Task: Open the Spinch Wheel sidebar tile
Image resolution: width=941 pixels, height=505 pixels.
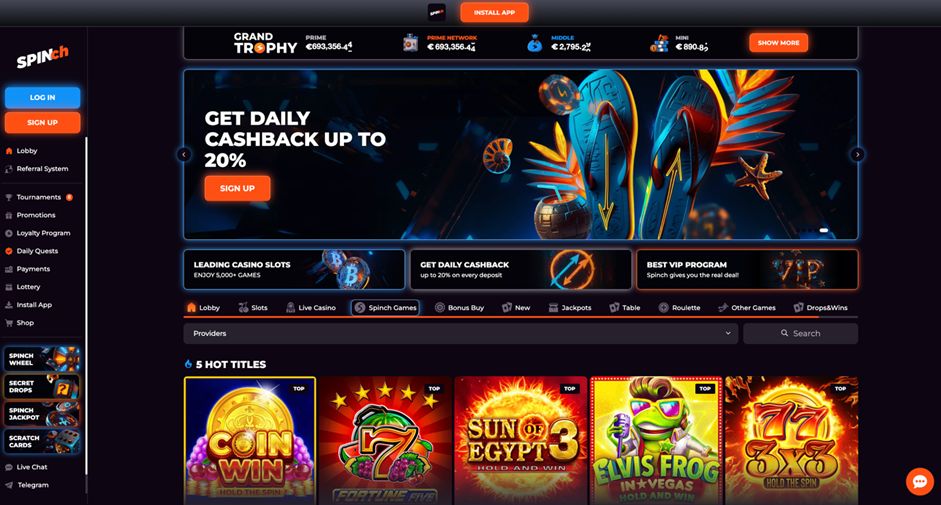Action: tap(42, 359)
